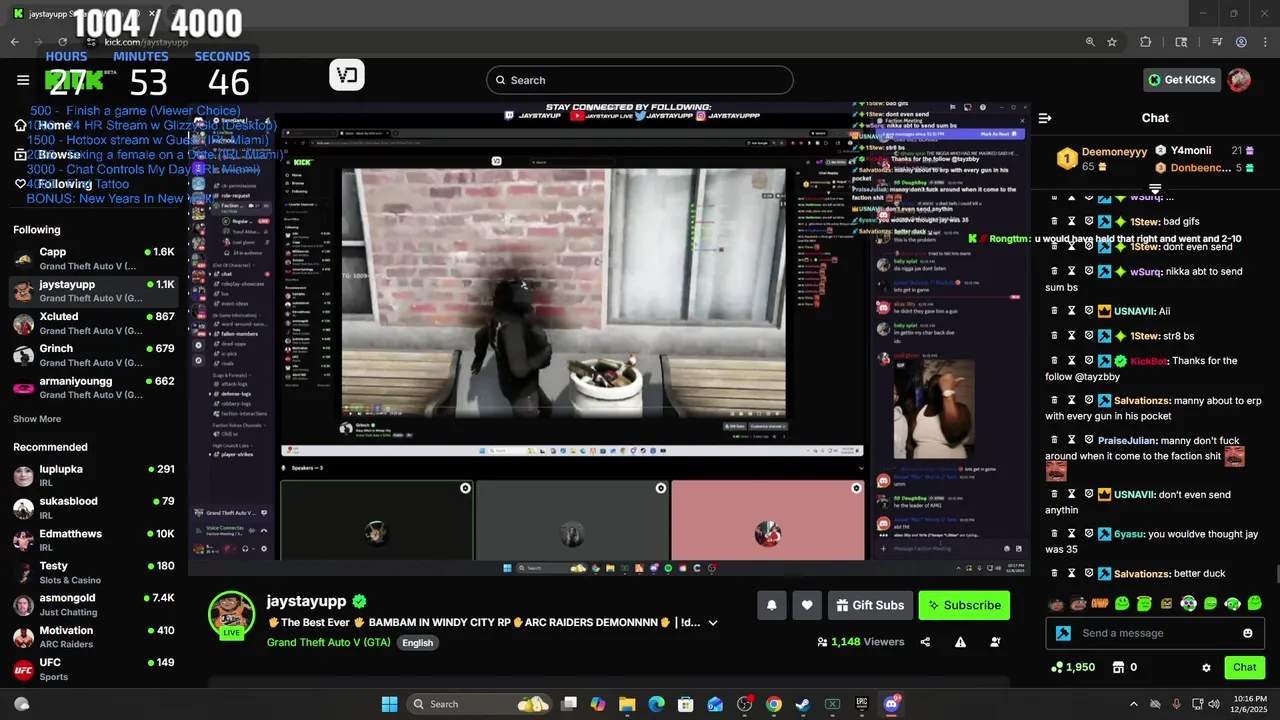Click chat identity badge in message box
The image size is (1280, 720).
point(1063,633)
